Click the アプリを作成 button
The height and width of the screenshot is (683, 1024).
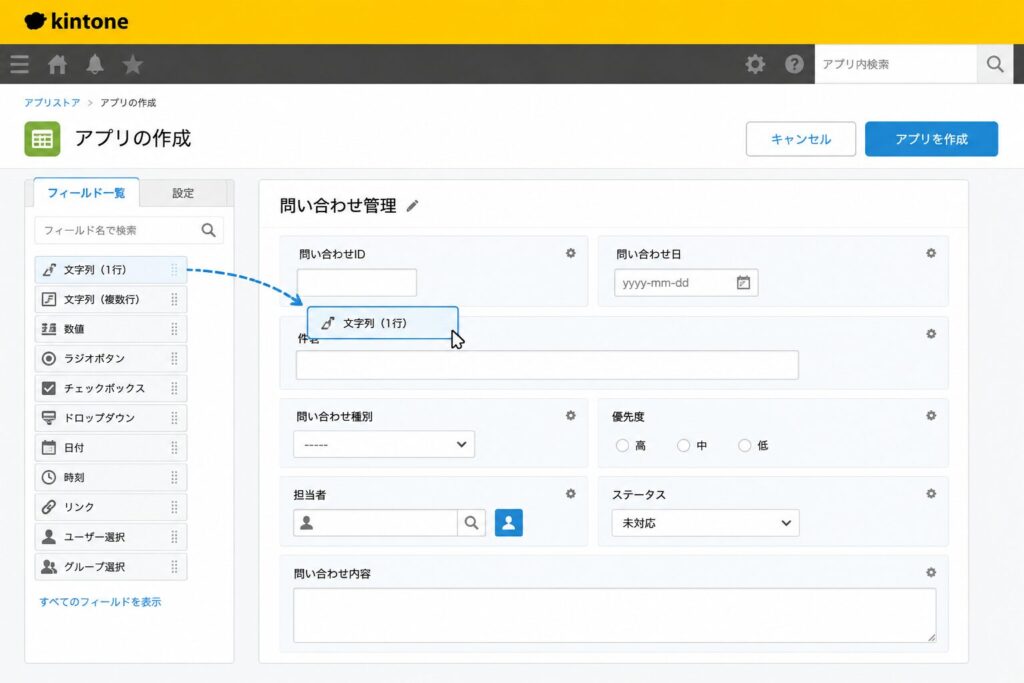click(x=931, y=139)
